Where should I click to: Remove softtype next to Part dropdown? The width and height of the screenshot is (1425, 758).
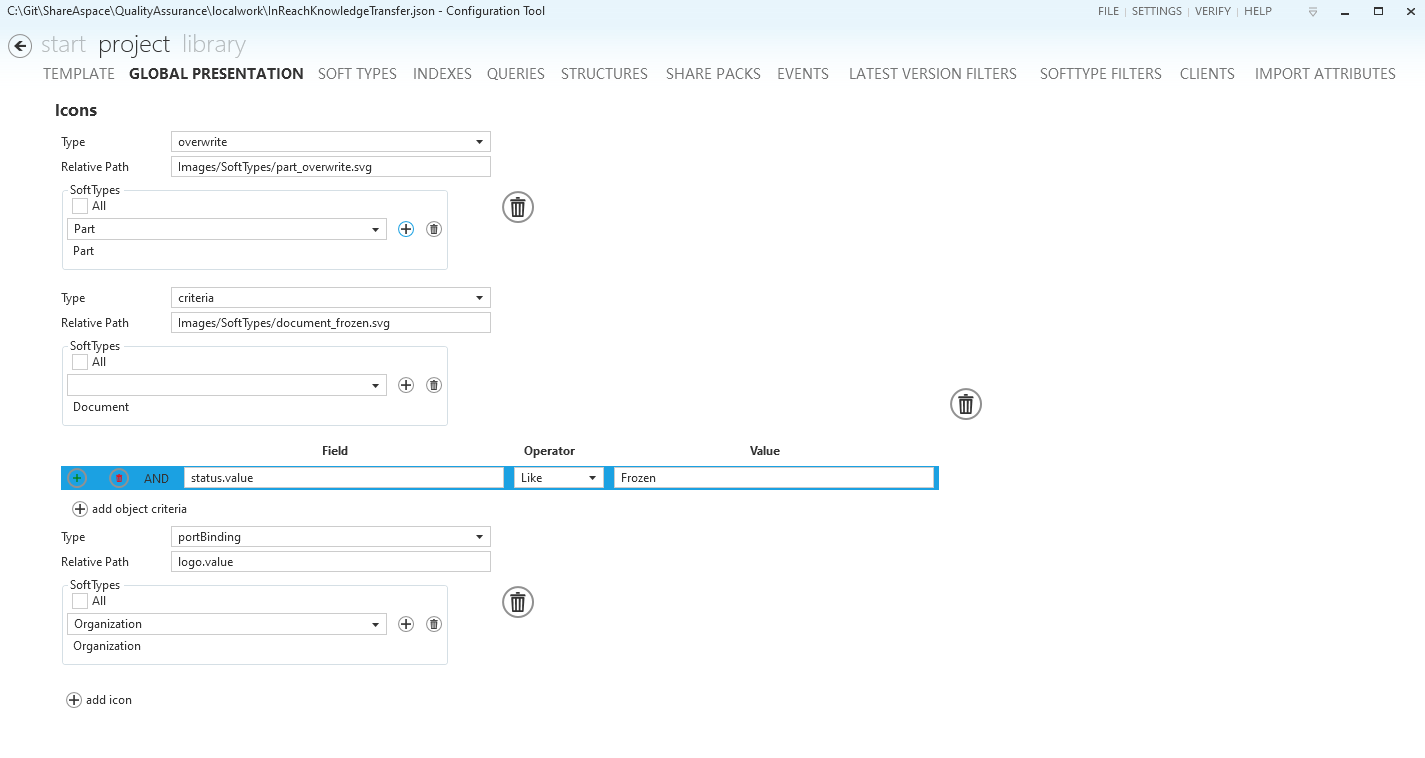click(433, 229)
